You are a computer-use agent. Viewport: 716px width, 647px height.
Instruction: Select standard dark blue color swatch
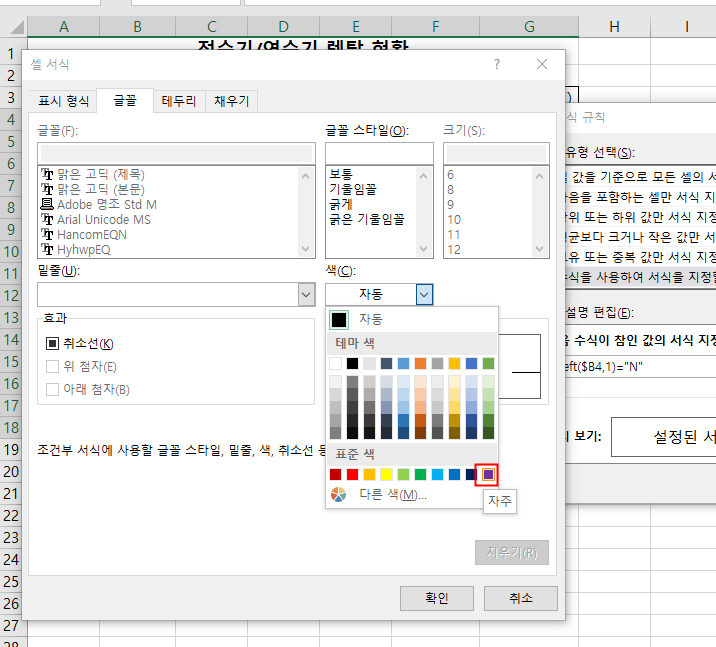[471, 474]
